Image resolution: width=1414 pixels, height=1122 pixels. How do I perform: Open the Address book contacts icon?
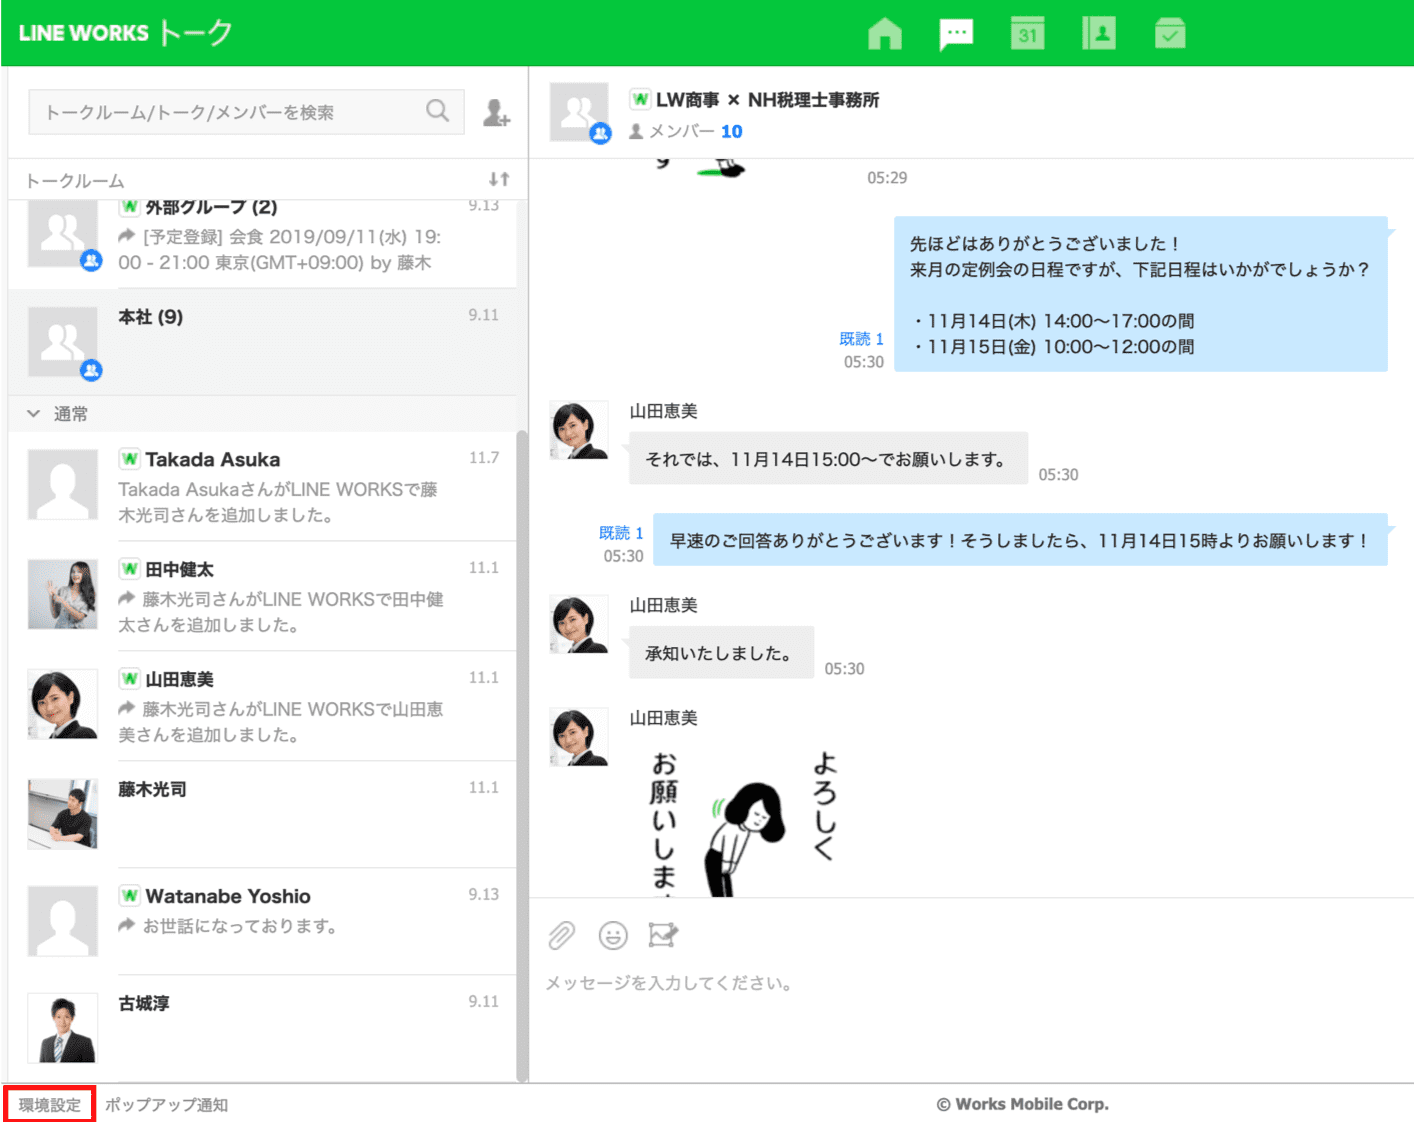click(1098, 33)
